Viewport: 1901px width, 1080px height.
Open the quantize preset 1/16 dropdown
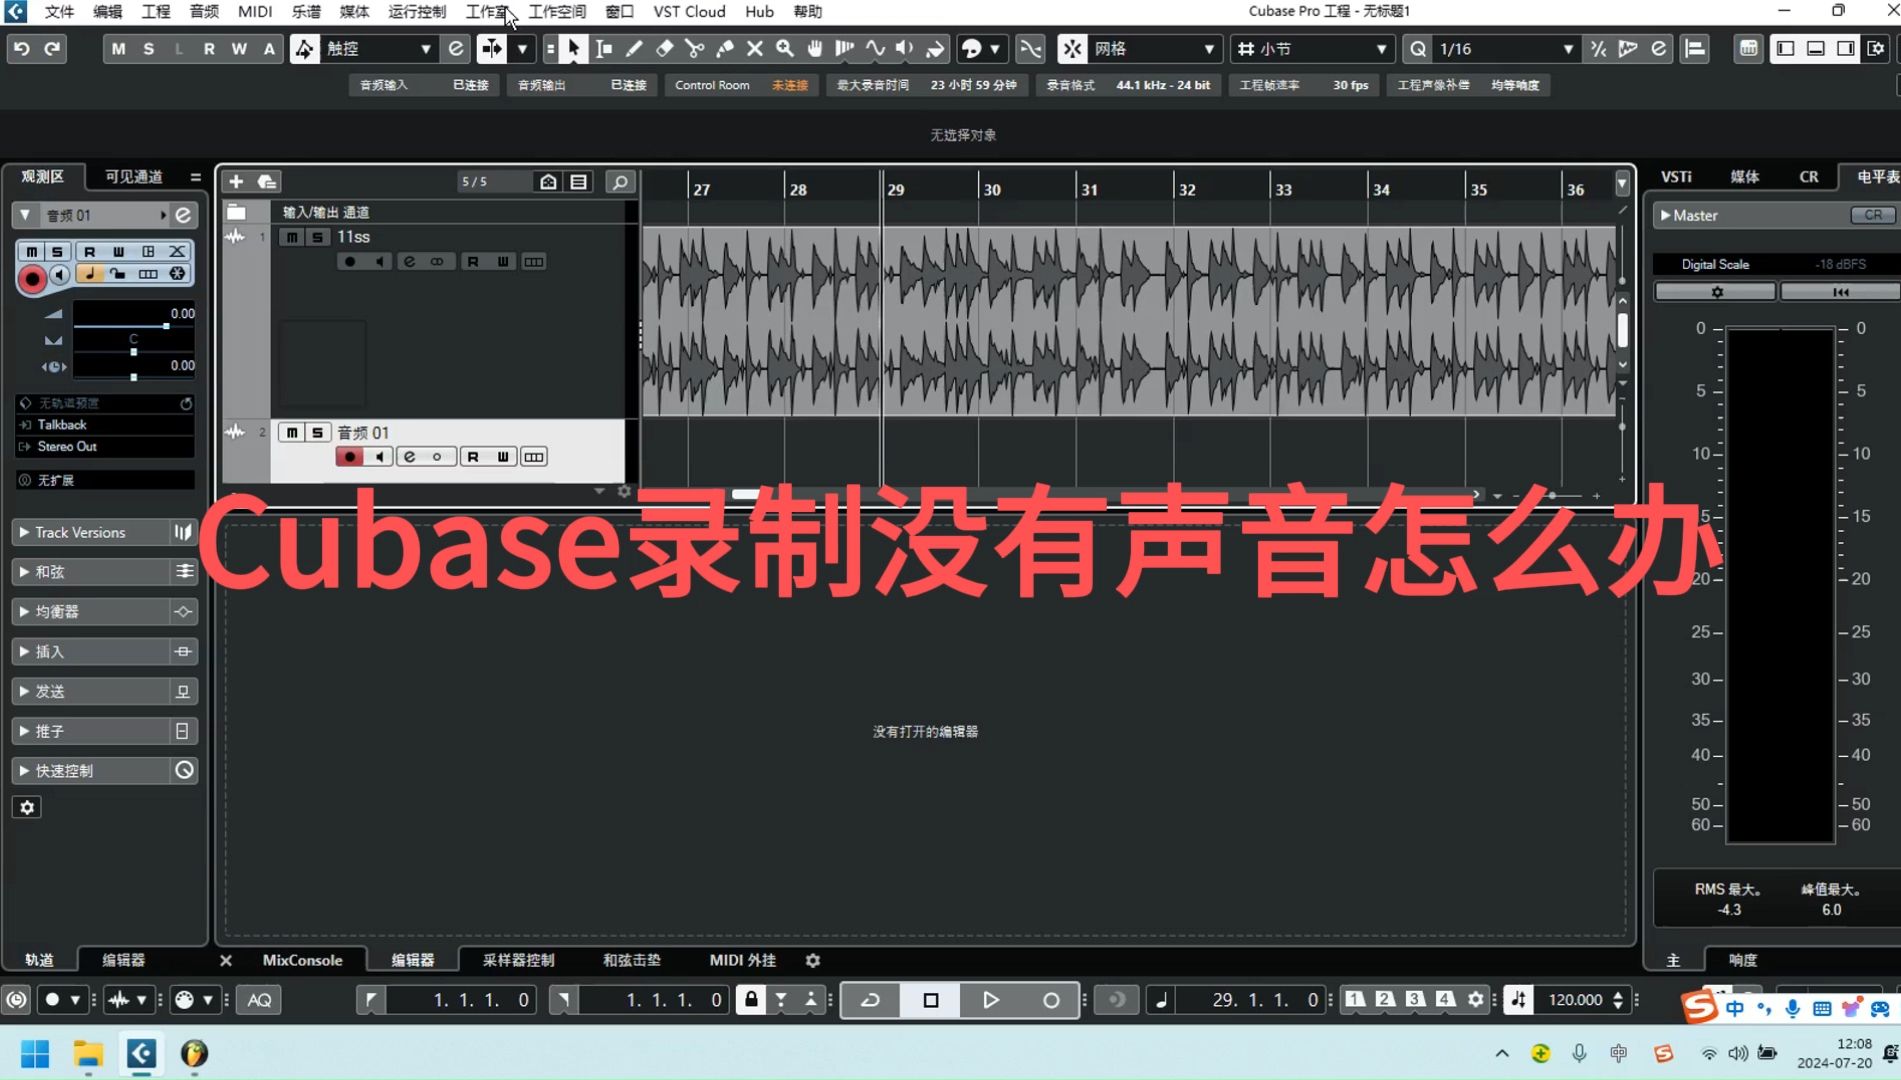coord(1505,48)
